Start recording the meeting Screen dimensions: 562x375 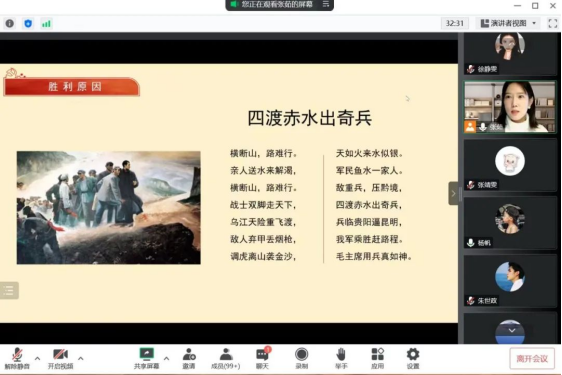pos(302,358)
